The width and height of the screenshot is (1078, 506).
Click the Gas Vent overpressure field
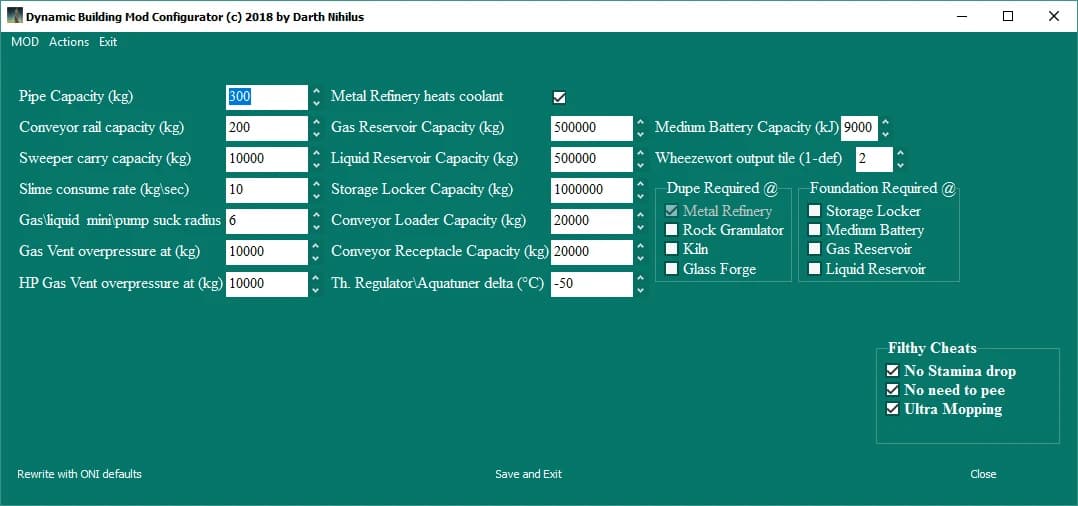(267, 252)
